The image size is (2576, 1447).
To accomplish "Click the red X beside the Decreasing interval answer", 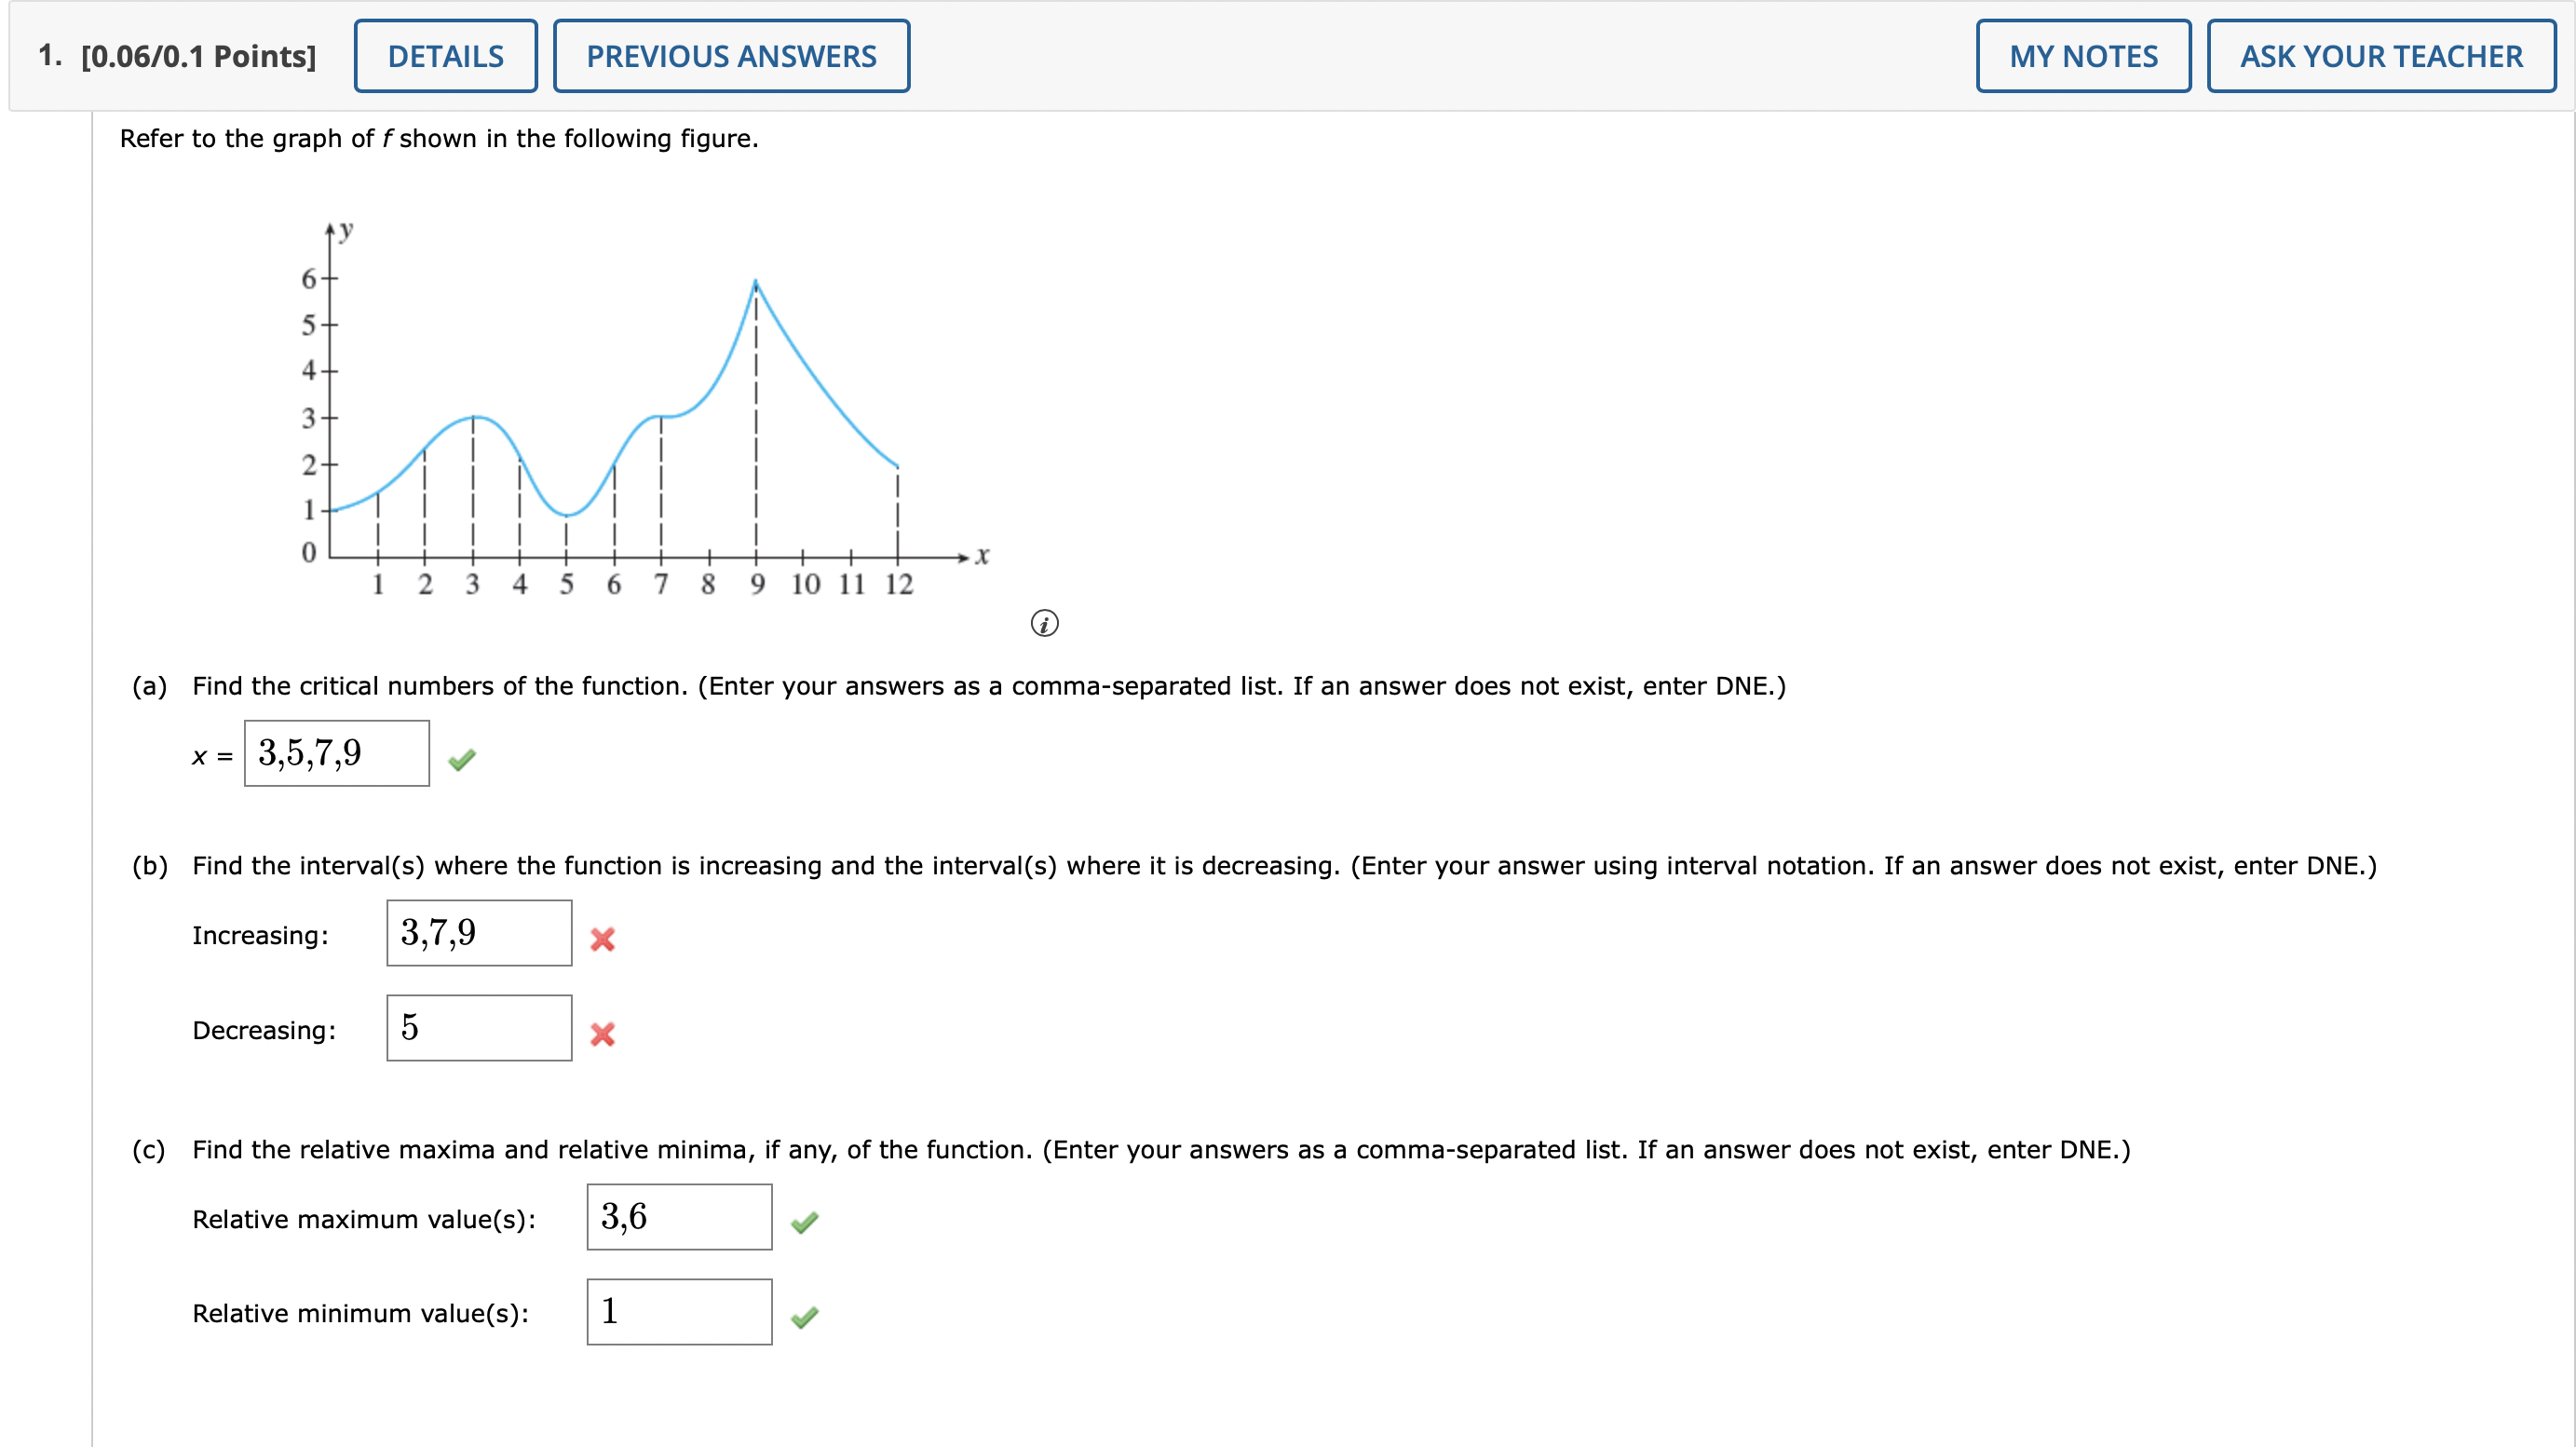I will coord(605,1034).
